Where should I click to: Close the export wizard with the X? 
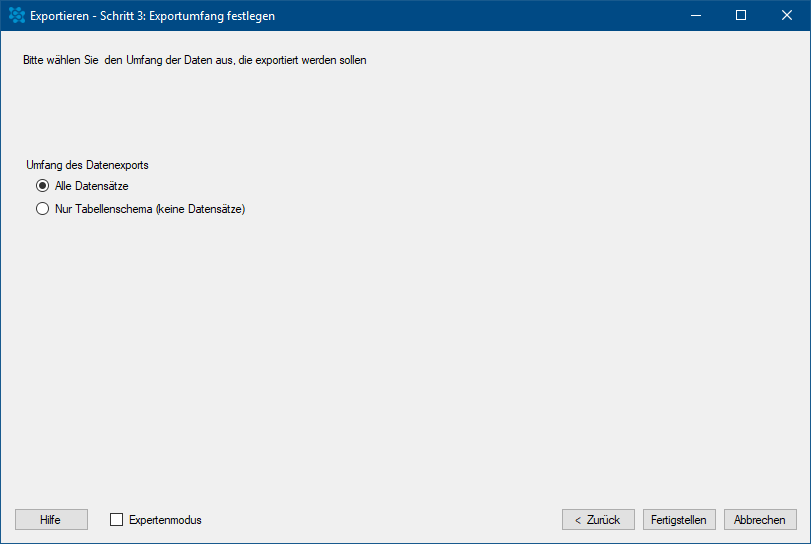click(787, 16)
